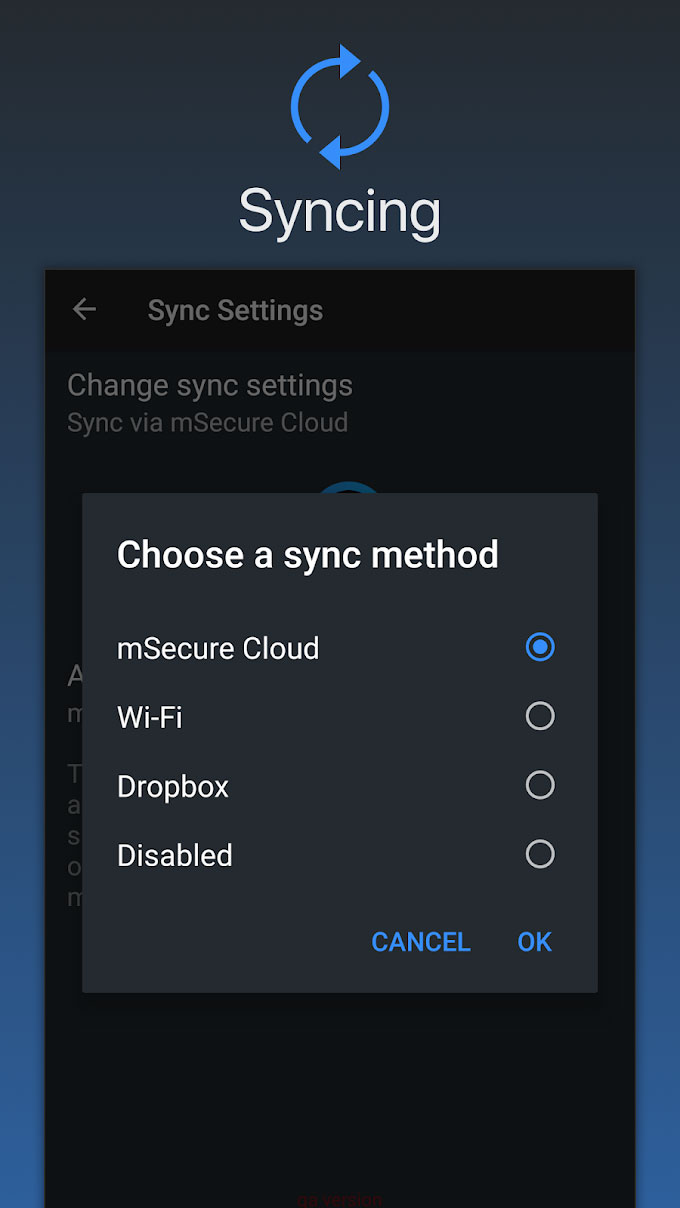Click the large Syncing heading text
Image resolution: width=680 pixels, height=1208 pixels.
point(340,212)
